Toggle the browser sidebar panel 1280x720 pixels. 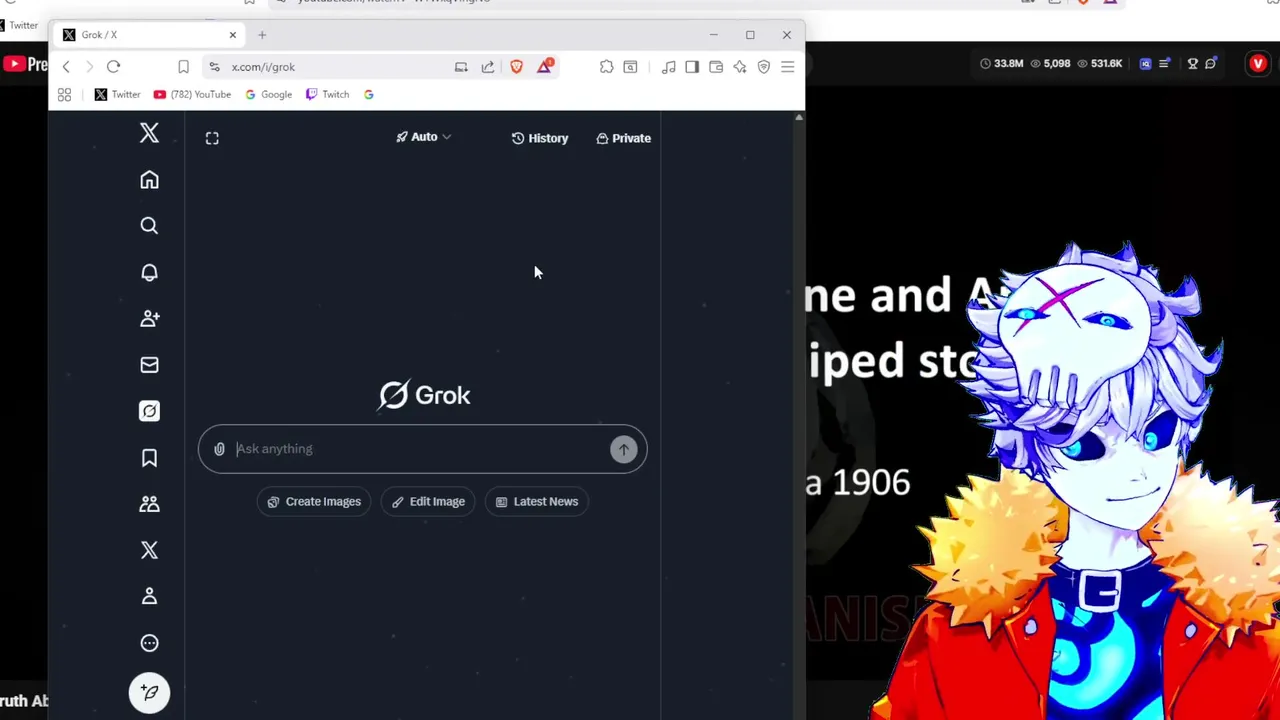pyautogui.click(x=692, y=67)
